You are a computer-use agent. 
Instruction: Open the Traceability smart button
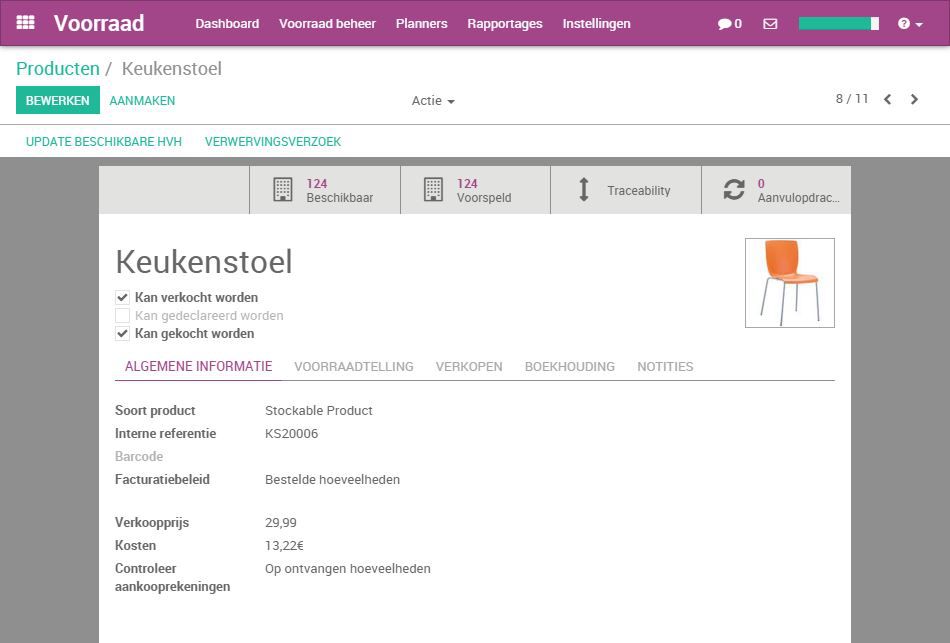[626, 189]
